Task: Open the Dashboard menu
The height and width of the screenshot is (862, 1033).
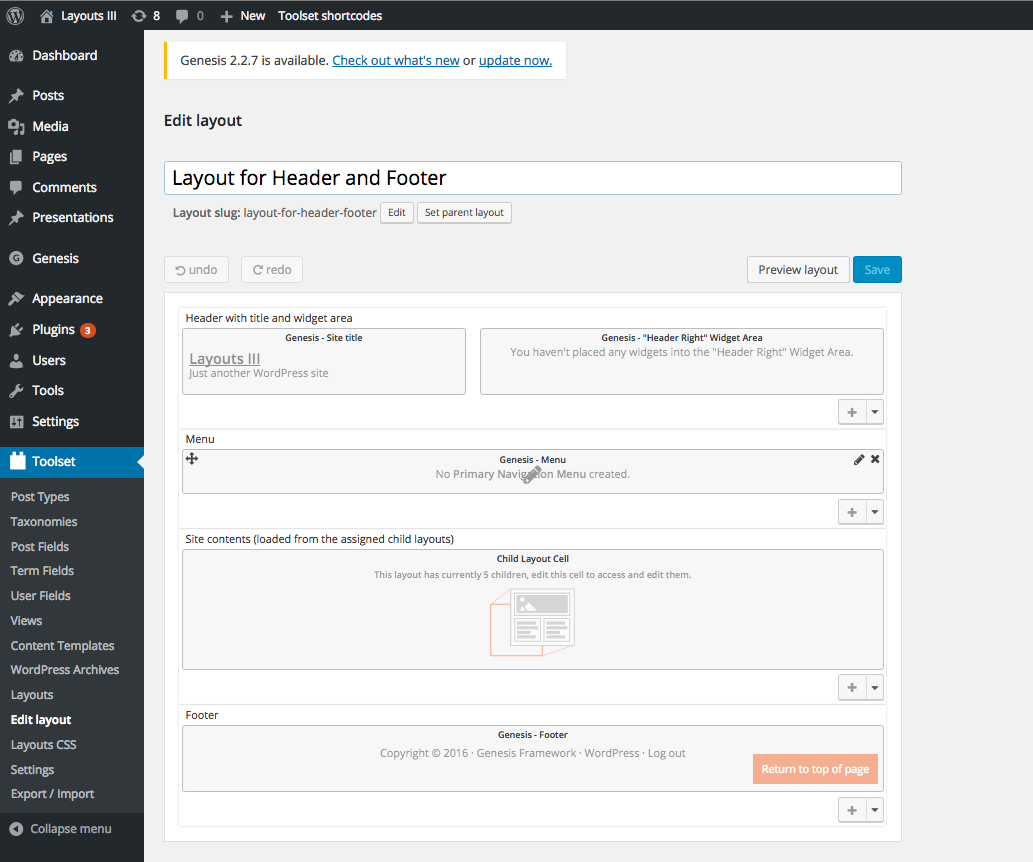Action: [72, 55]
